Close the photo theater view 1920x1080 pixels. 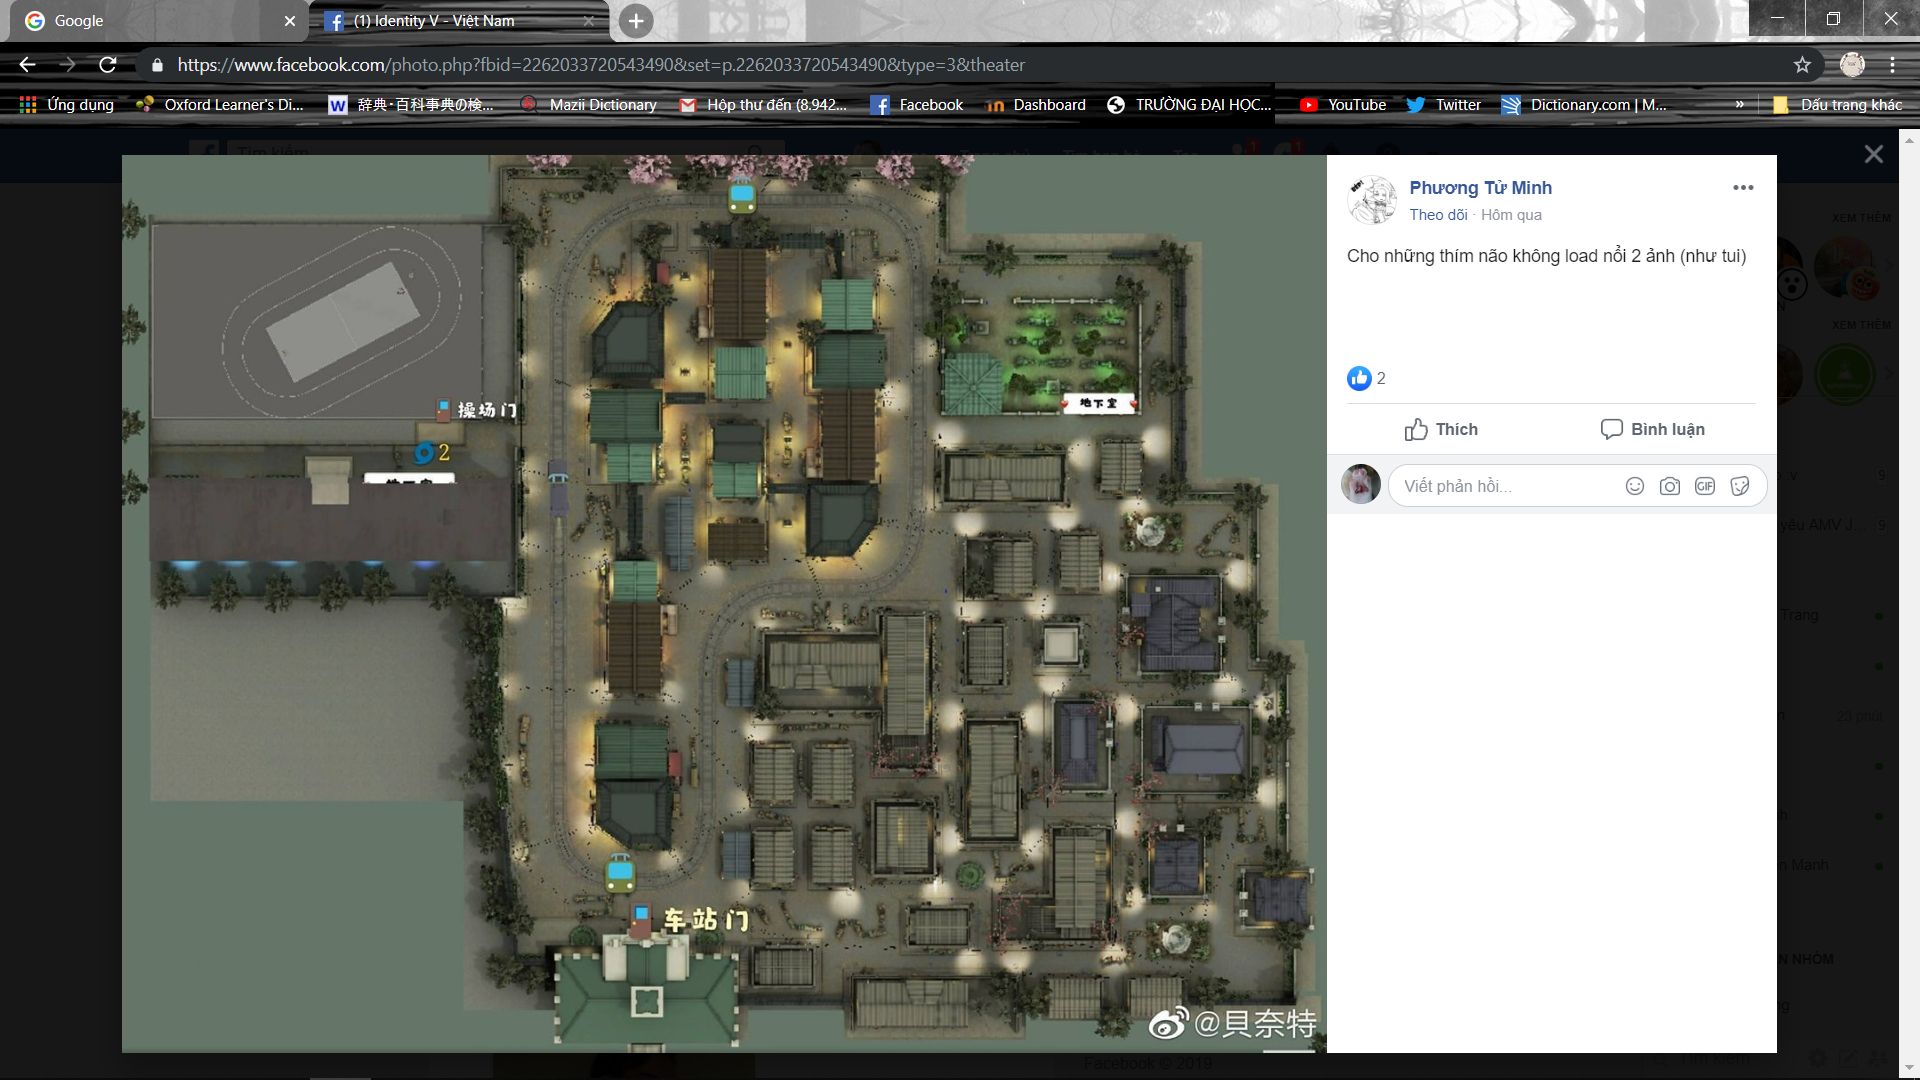[1873, 154]
